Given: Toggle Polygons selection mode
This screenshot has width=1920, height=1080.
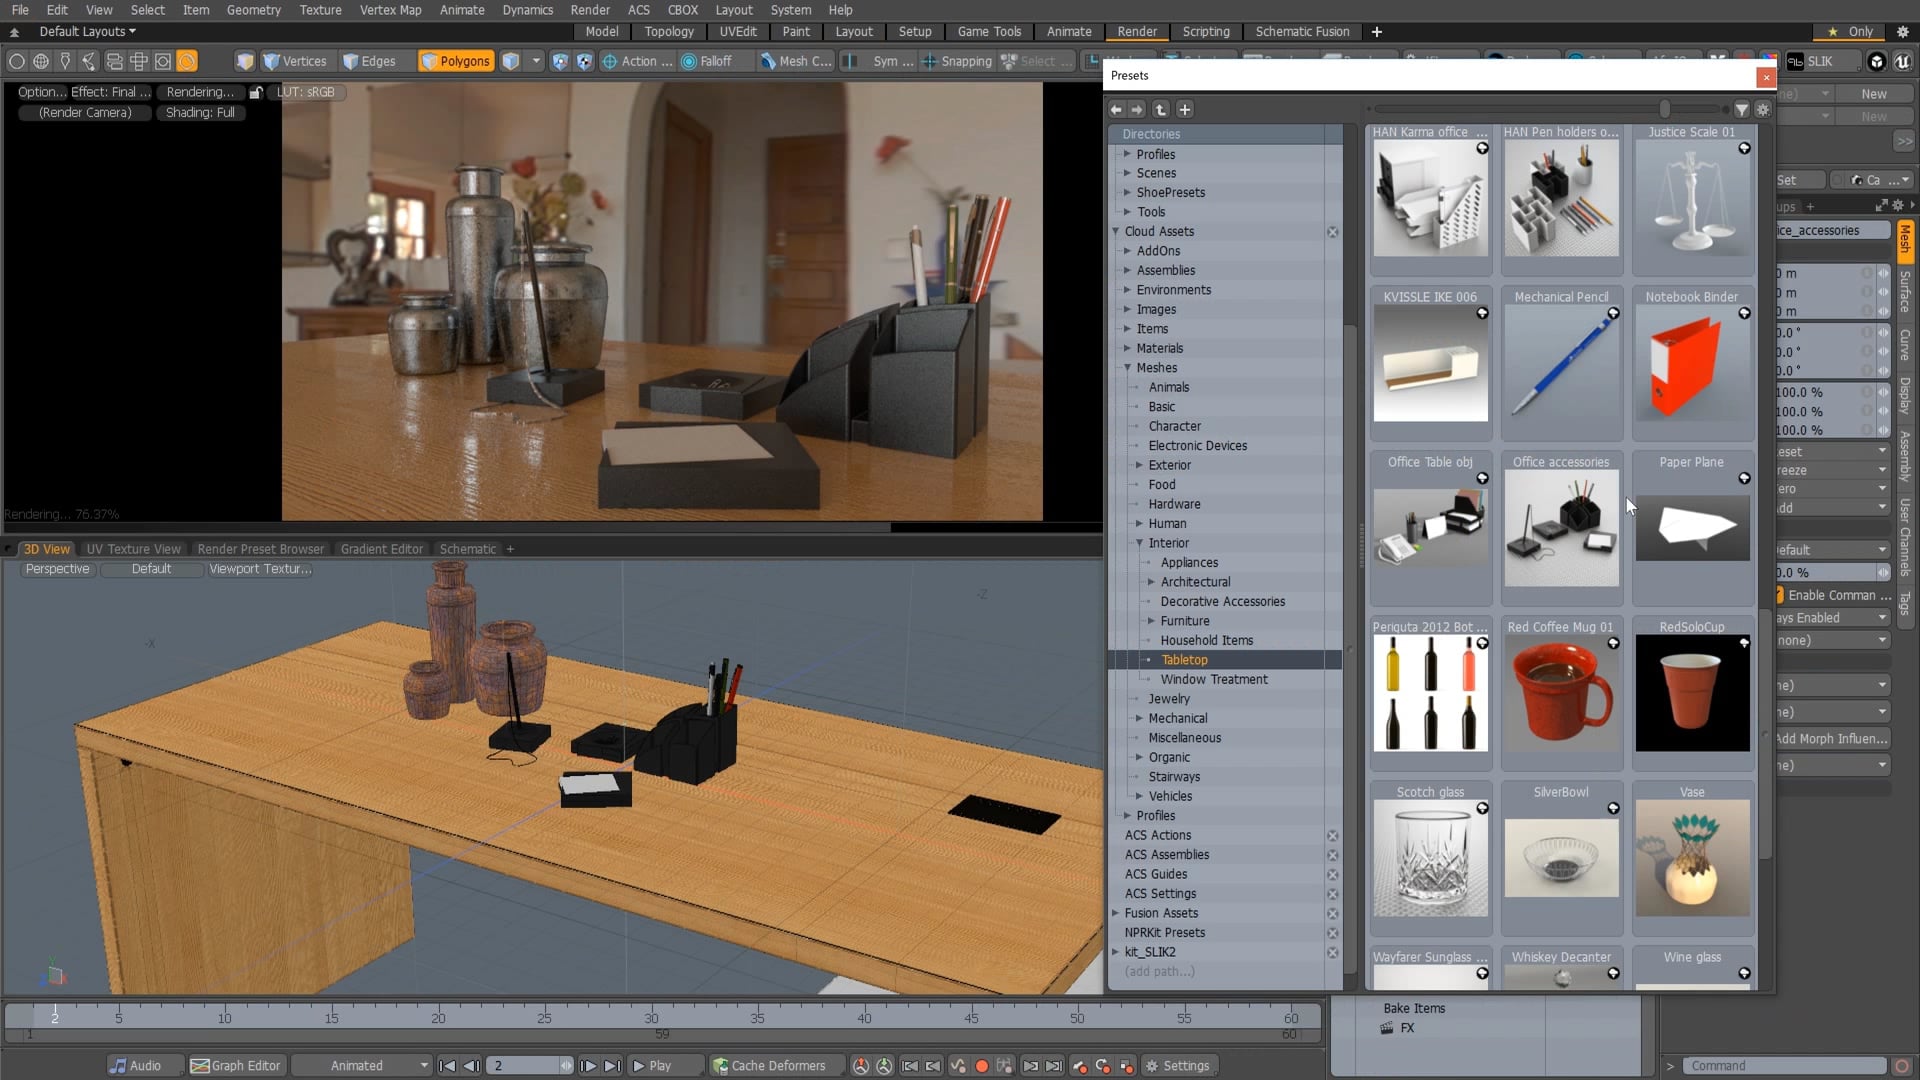Looking at the screenshot, I should (455, 61).
